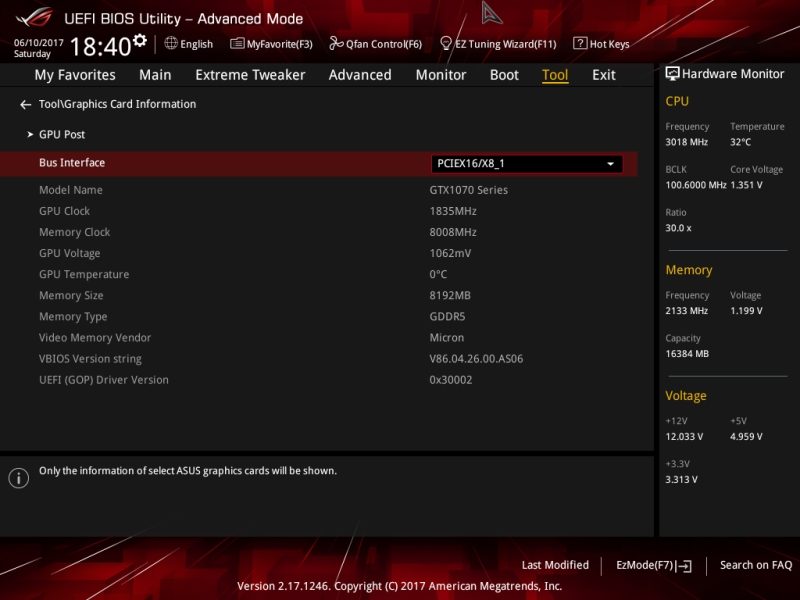Click the GPU Voltage label

[x=69, y=253]
